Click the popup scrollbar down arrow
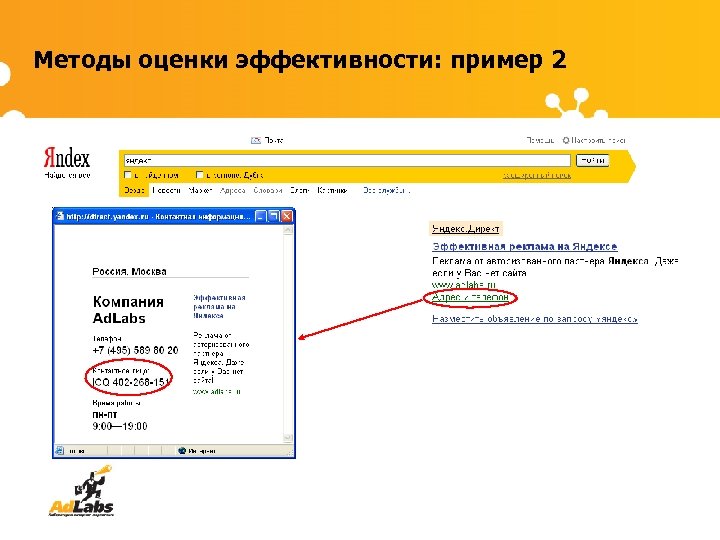Viewport: 720px width, 540px height. [x=288, y=438]
